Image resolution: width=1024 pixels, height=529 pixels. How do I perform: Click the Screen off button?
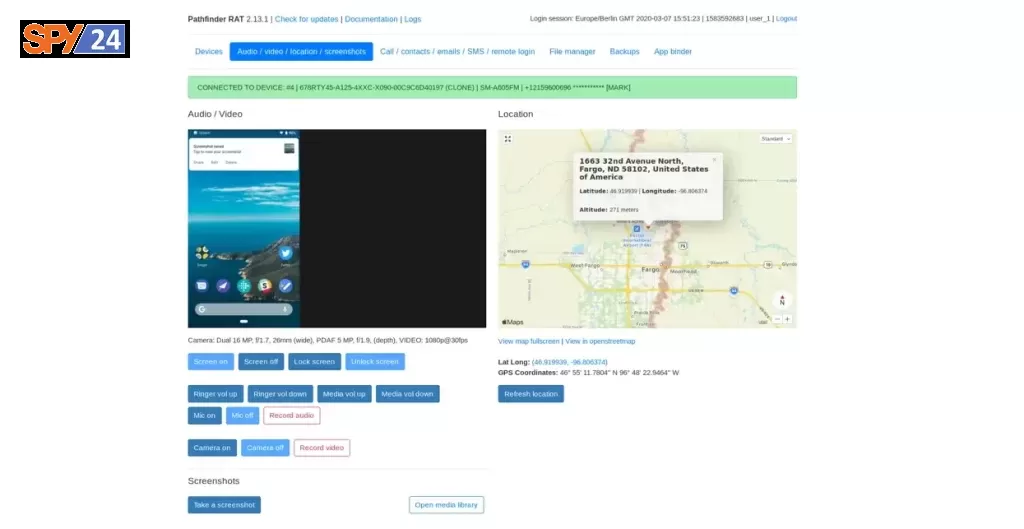[x=261, y=362]
